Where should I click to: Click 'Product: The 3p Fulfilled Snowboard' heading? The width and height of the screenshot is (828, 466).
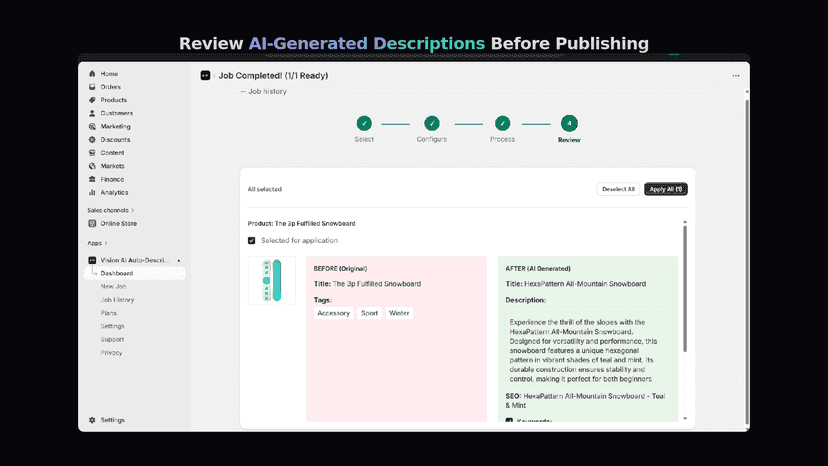coord(302,223)
